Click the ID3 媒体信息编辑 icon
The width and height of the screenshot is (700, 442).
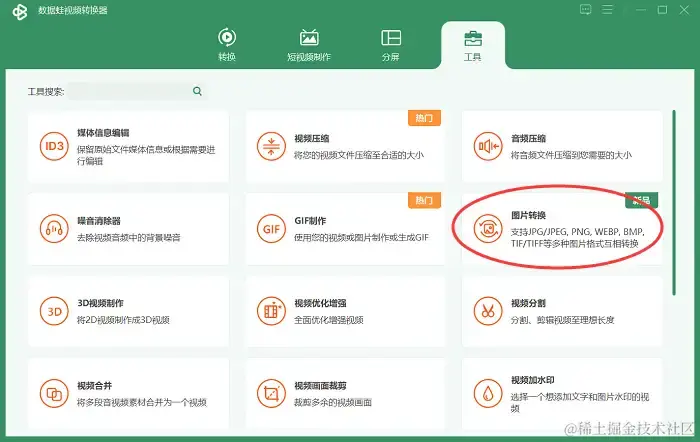tap(54, 146)
